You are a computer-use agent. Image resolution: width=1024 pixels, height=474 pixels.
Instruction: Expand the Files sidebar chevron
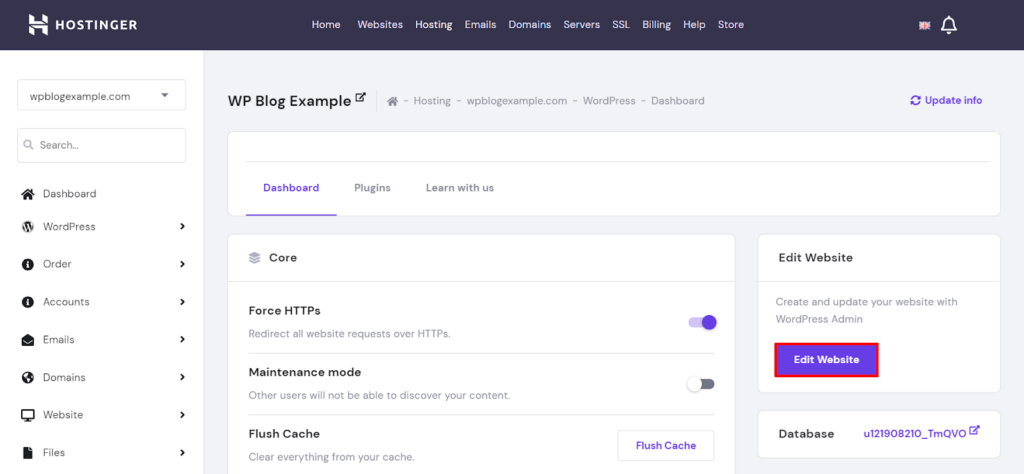click(x=182, y=452)
